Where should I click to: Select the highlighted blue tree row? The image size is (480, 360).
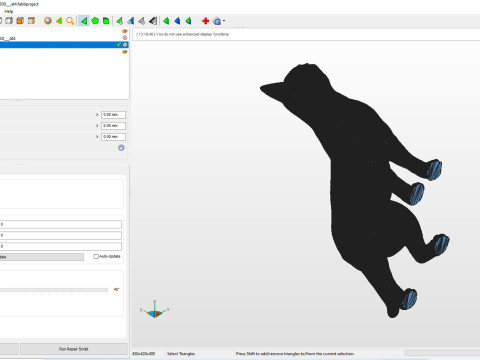click(x=64, y=45)
